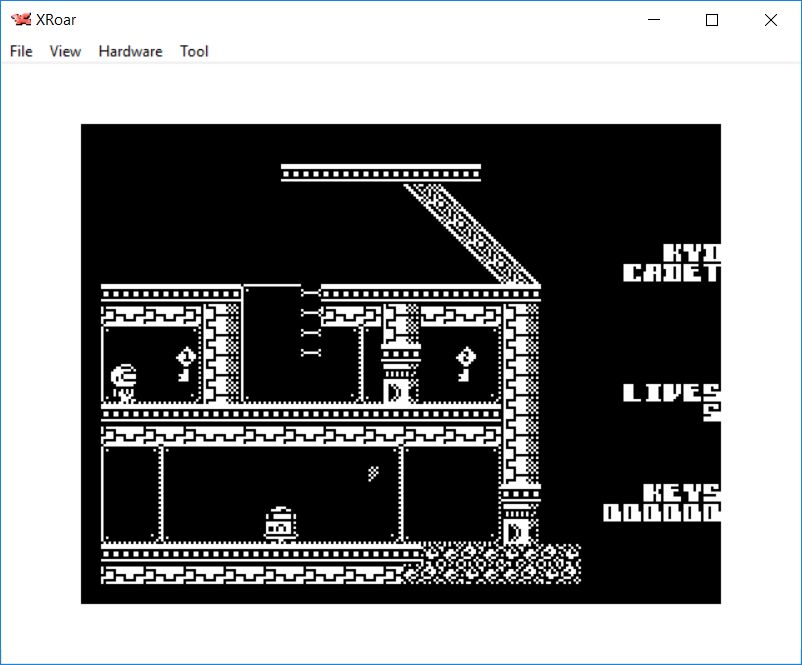Minimize the XRoar window
This screenshot has width=802, height=665.
654,20
